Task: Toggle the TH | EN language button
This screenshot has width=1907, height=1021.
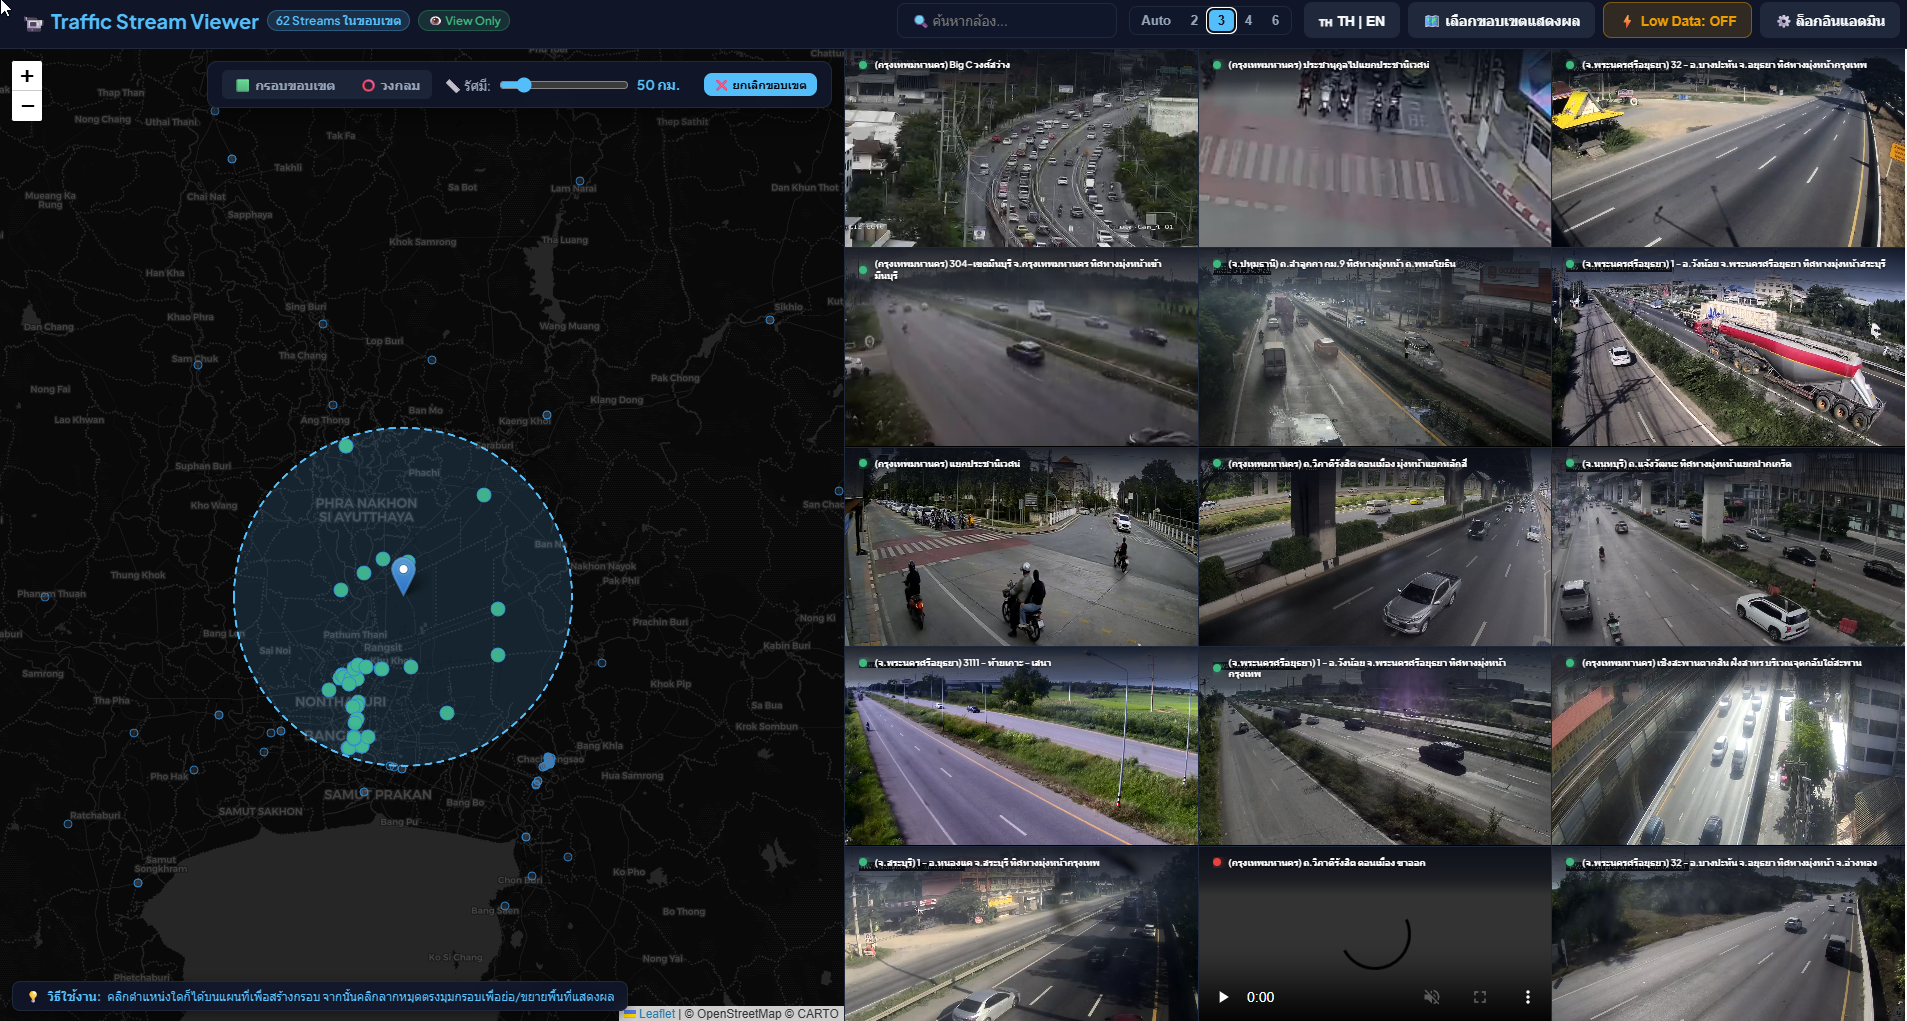Action: [x=1351, y=21]
